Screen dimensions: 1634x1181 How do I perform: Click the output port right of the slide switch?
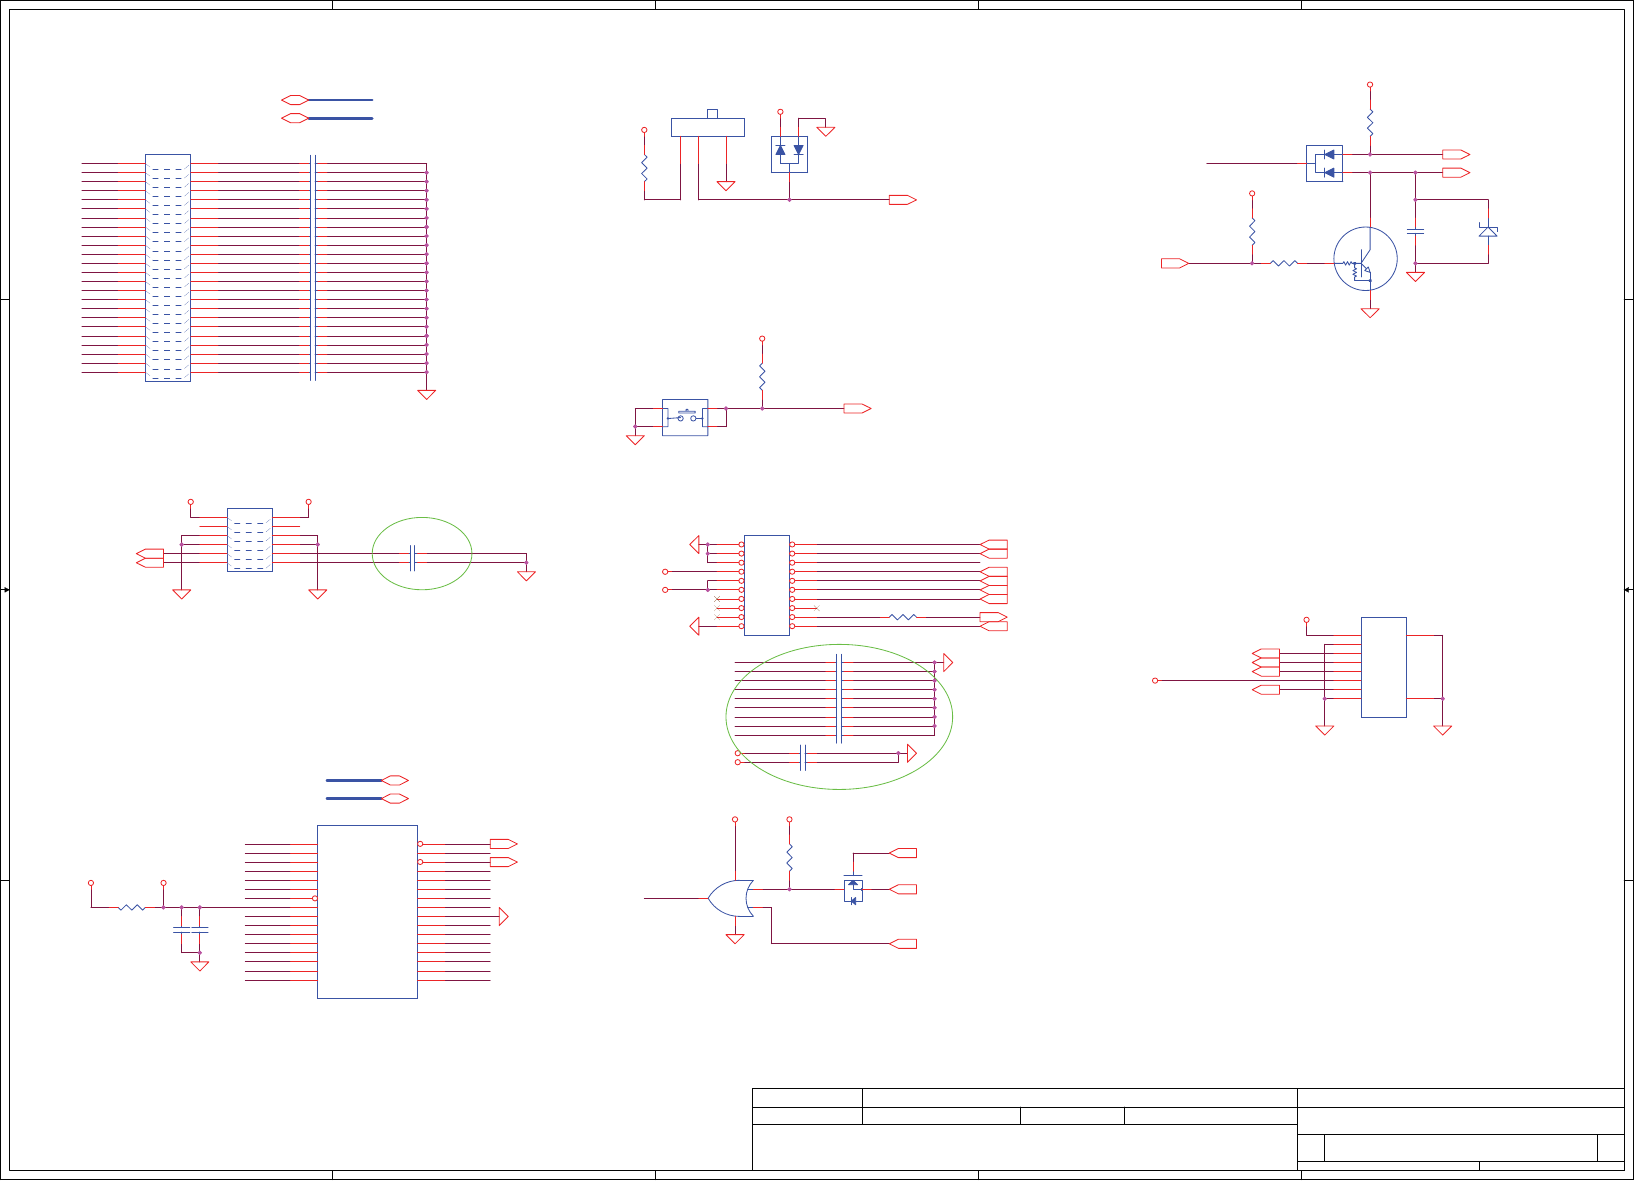(x=903, y=200)
